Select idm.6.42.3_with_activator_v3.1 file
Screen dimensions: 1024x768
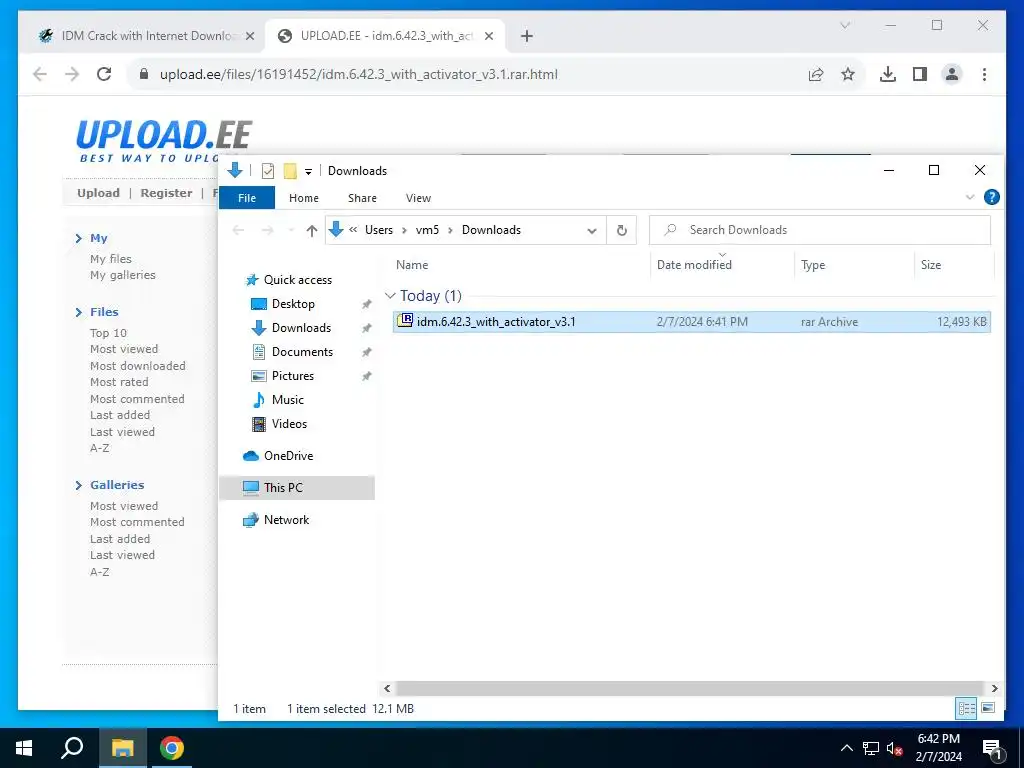692,322
